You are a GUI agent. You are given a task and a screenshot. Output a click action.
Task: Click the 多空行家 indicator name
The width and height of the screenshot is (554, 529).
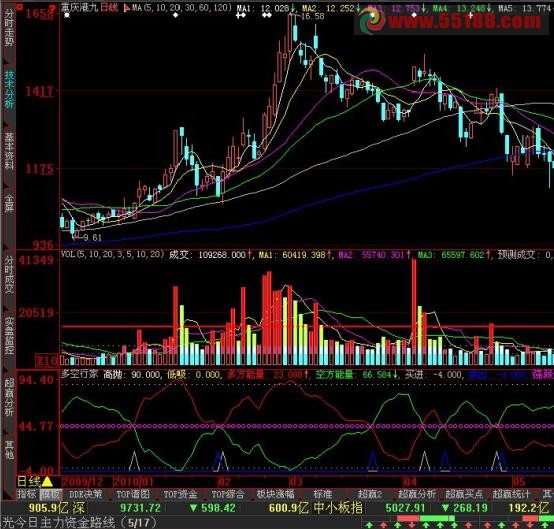click(79, 374)
